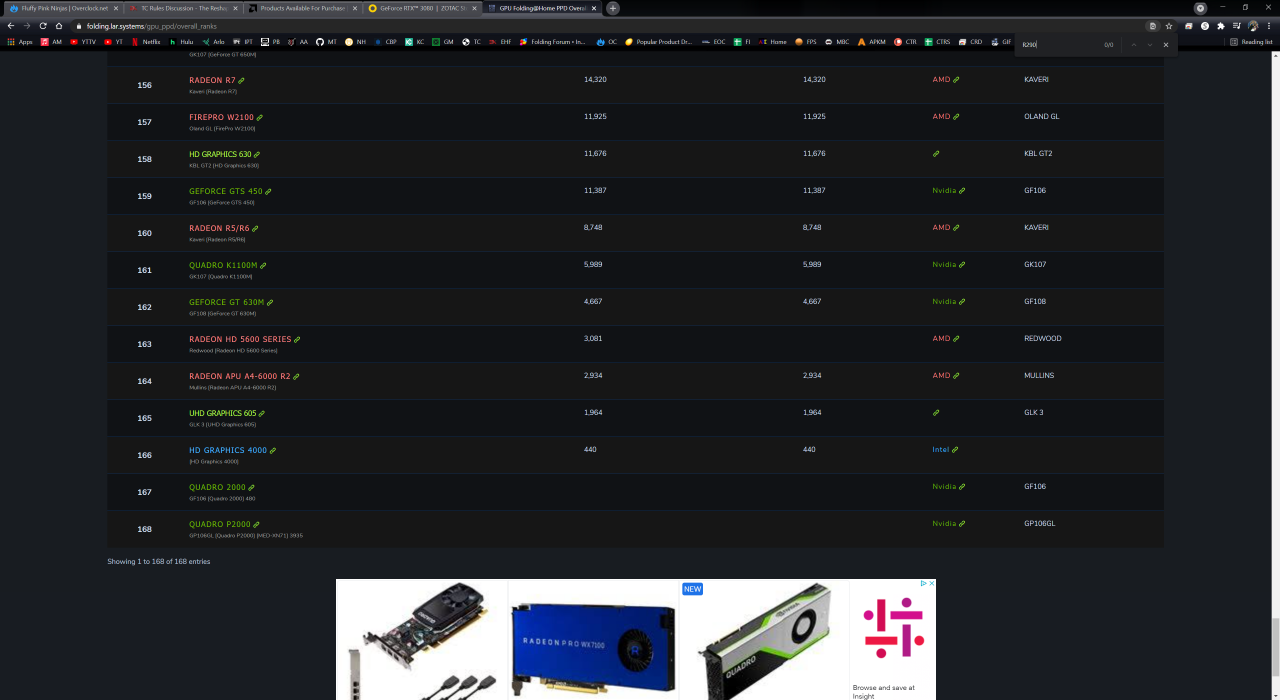Open the RADEON HD 5600 SERIES link
Viewport: 1280px width, 700px height.
[239, 339]
